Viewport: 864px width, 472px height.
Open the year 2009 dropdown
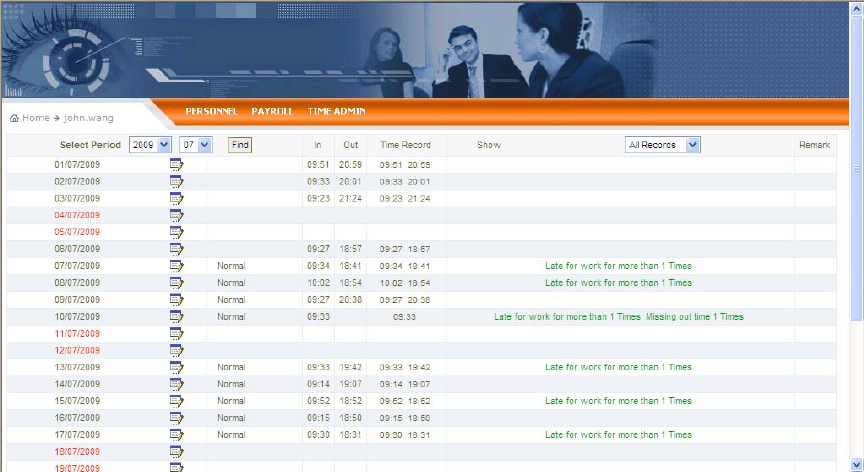(x=150, y=145)
